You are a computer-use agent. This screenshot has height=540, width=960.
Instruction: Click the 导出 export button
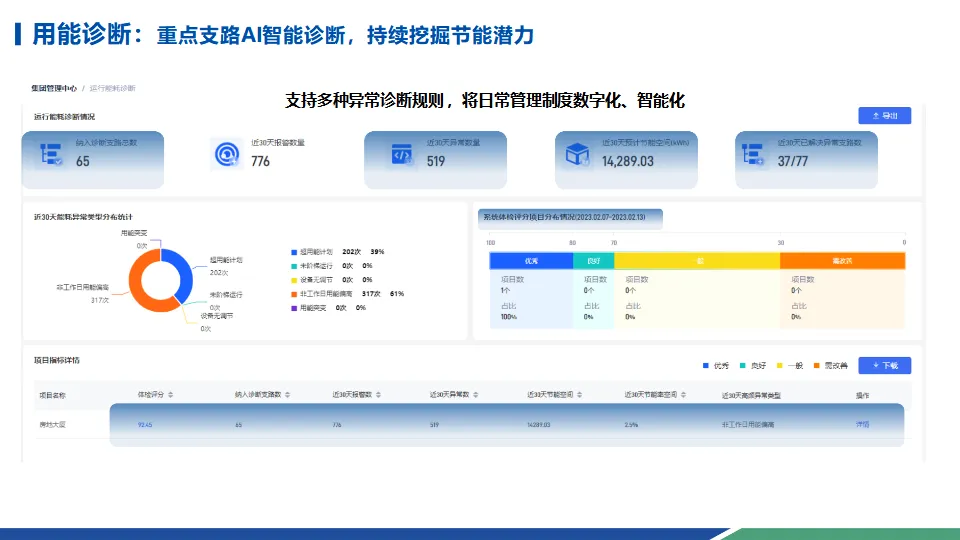(x=884, y=116)
